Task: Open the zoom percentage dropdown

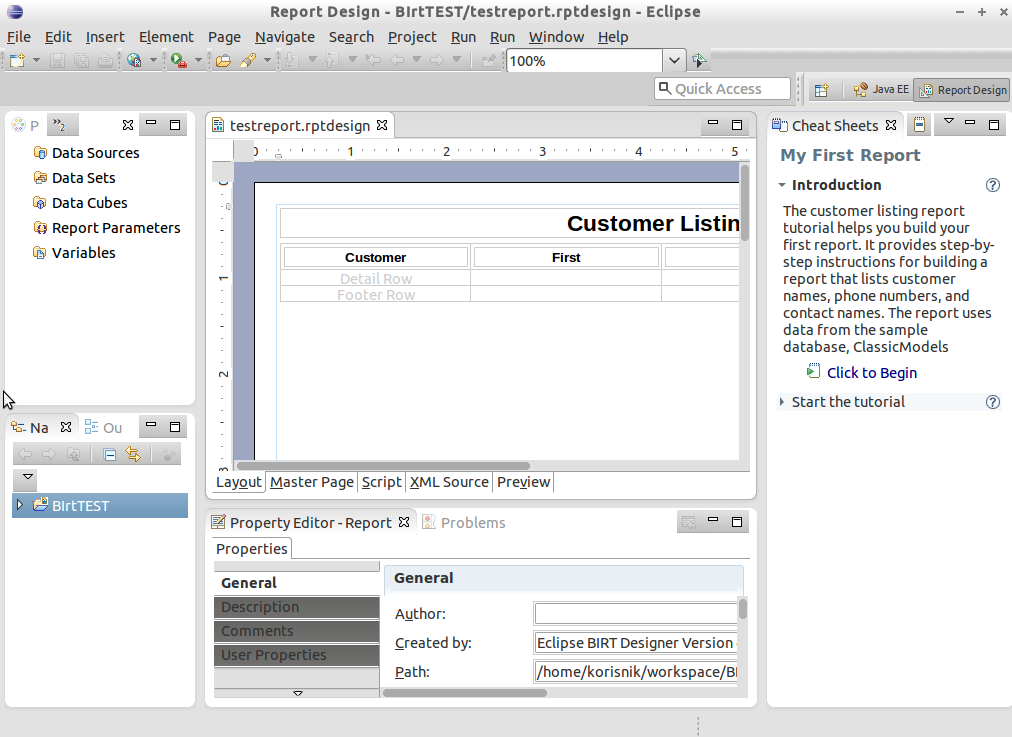Action: tap(675, 61)
